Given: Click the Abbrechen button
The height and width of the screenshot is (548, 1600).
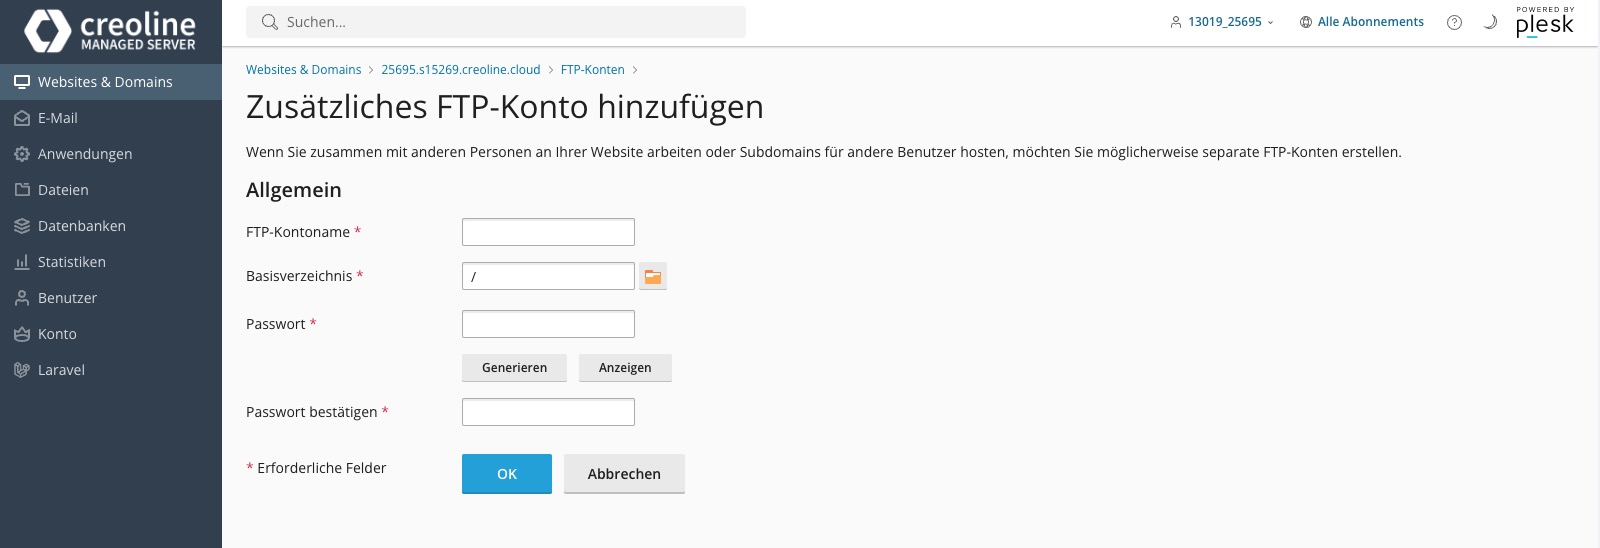Looking at the screenshot, I should 624,474.
